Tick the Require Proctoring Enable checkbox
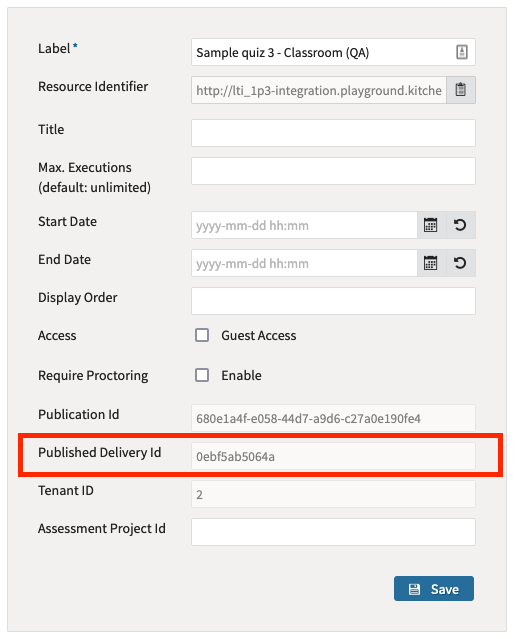This screenshot has width=516, height=639. click(202, 375)
